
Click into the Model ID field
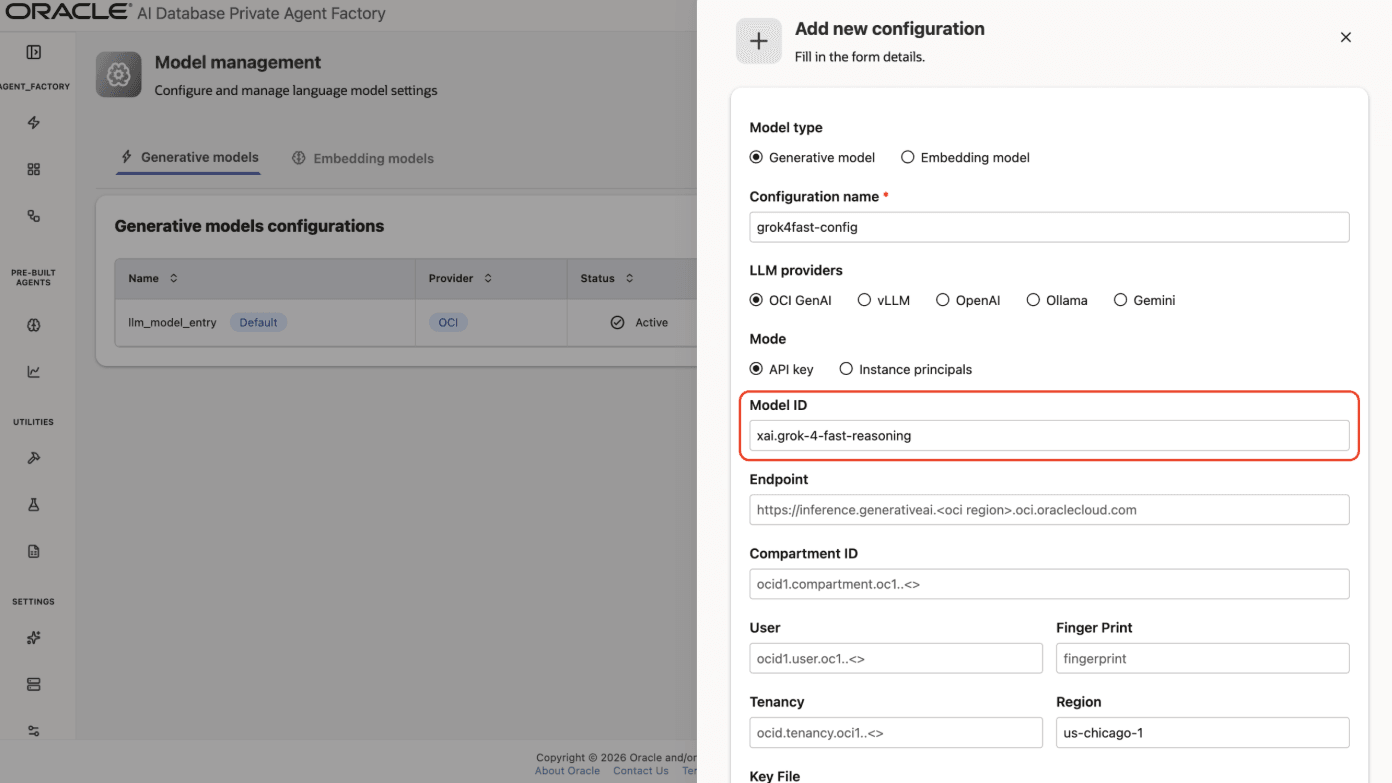point(1049,436)
